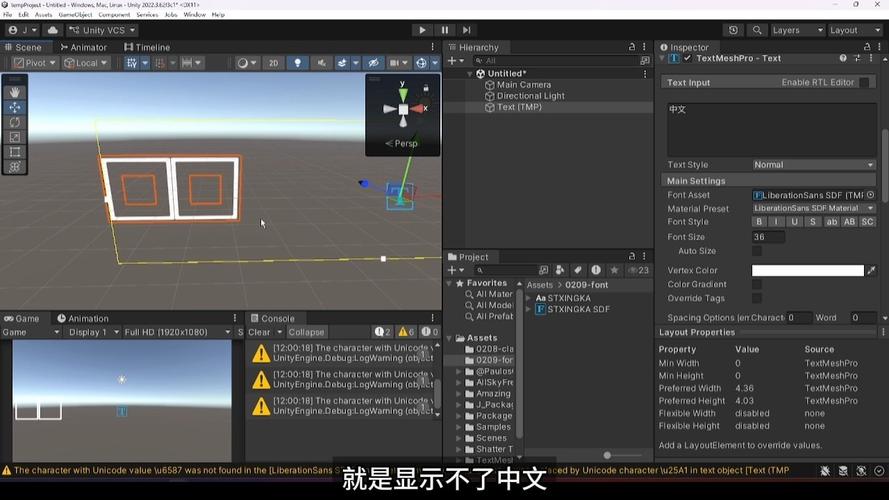Open the Layout dropdown
The image size is (889, 500).
click(x=855, y=30)
